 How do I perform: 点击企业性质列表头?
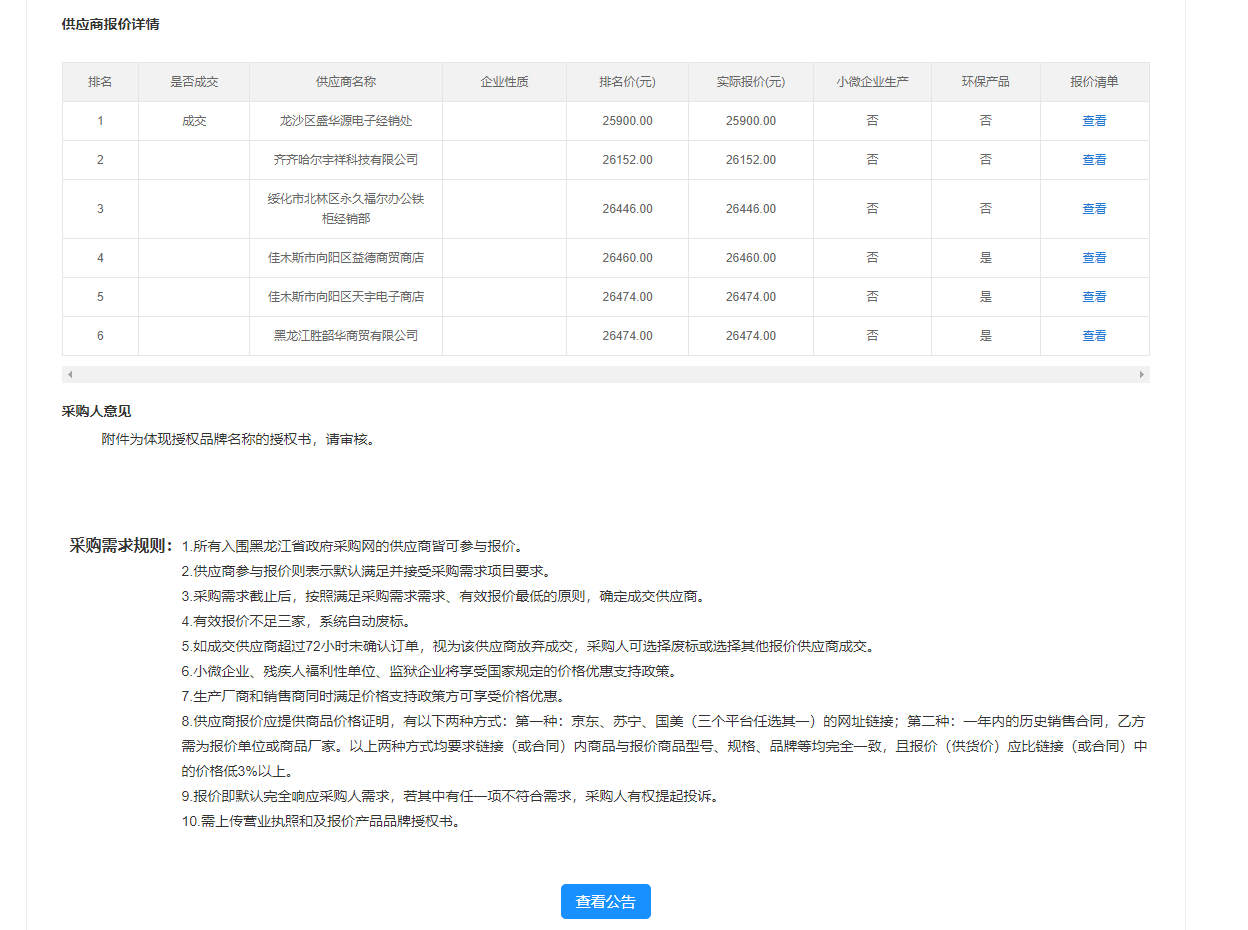pyautogui.click(x=504, y=81)
